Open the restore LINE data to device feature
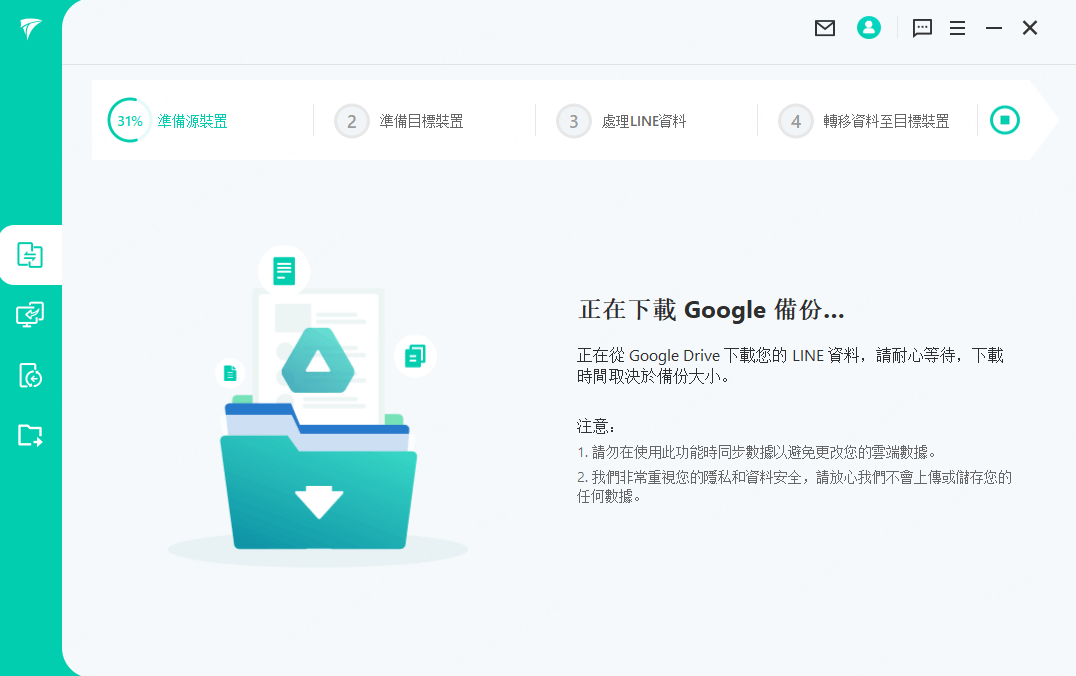 click(x=31, y=375)
